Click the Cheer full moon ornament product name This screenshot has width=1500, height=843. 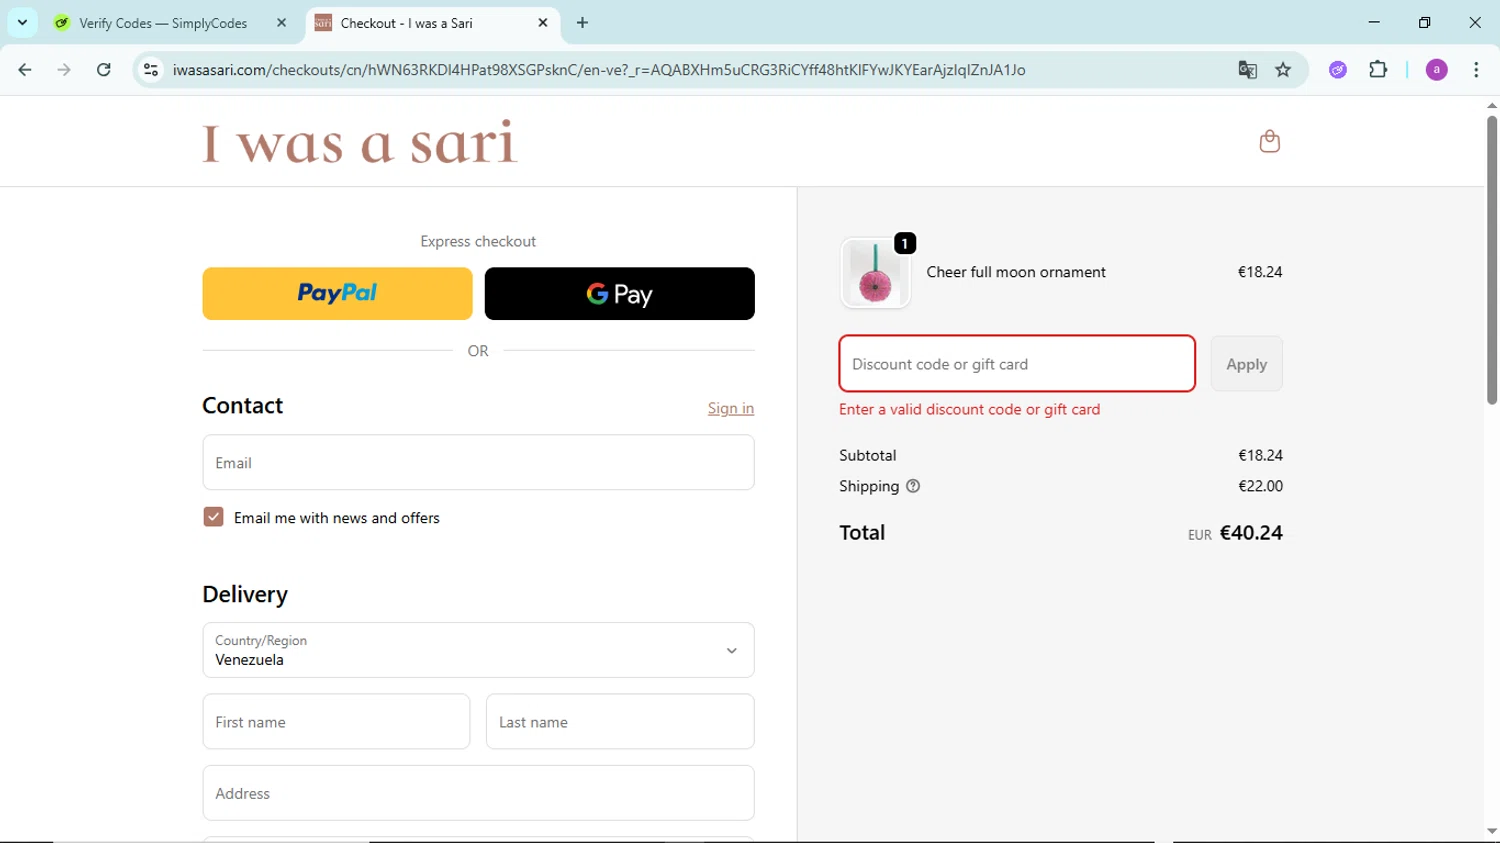[1016, 272]
